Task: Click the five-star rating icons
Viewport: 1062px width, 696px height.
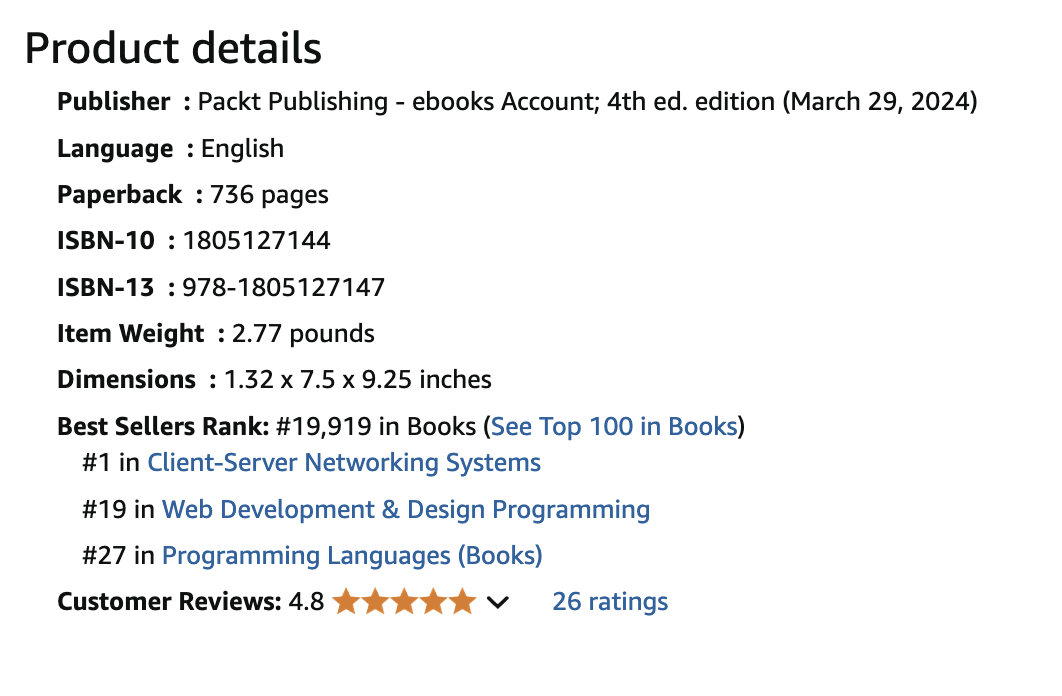Action: (x=404, y=601)
